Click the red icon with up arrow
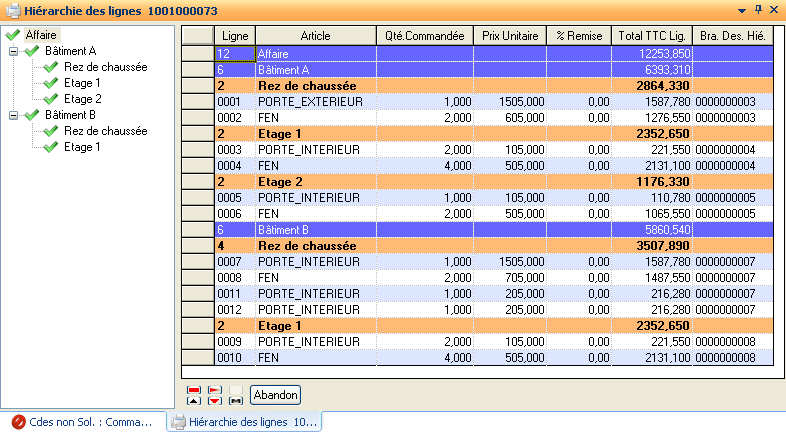 click(194, 395)
